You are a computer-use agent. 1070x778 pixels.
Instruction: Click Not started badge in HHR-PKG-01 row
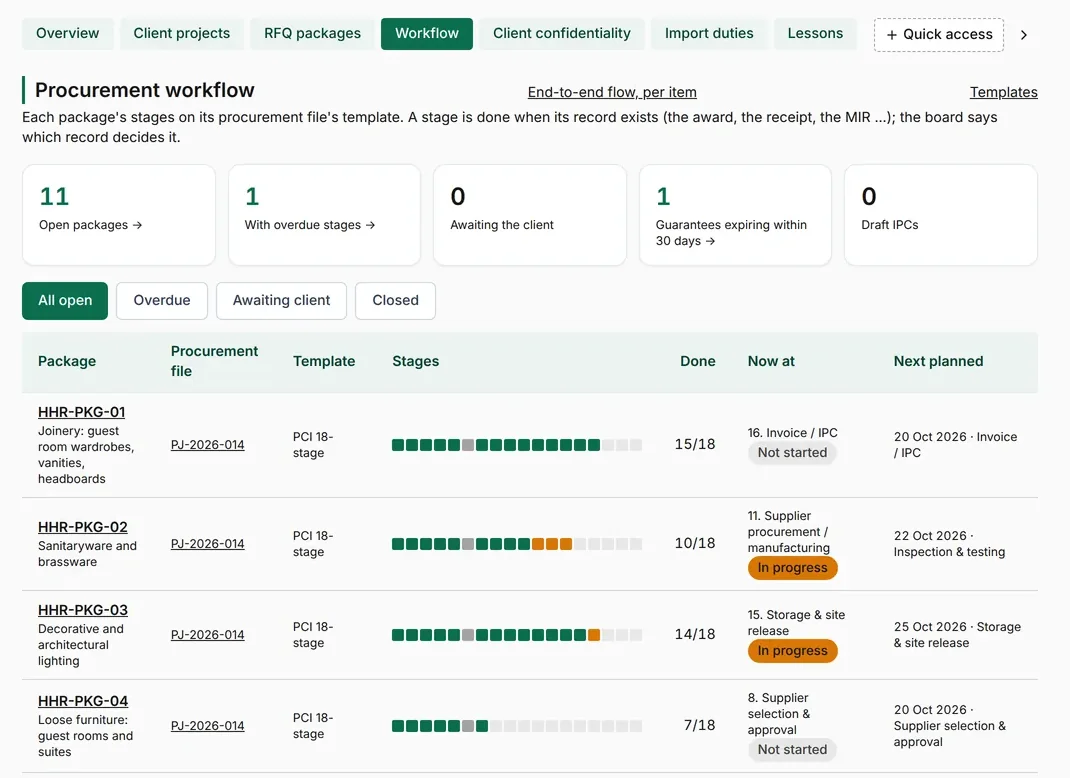(x=792, y=452)
